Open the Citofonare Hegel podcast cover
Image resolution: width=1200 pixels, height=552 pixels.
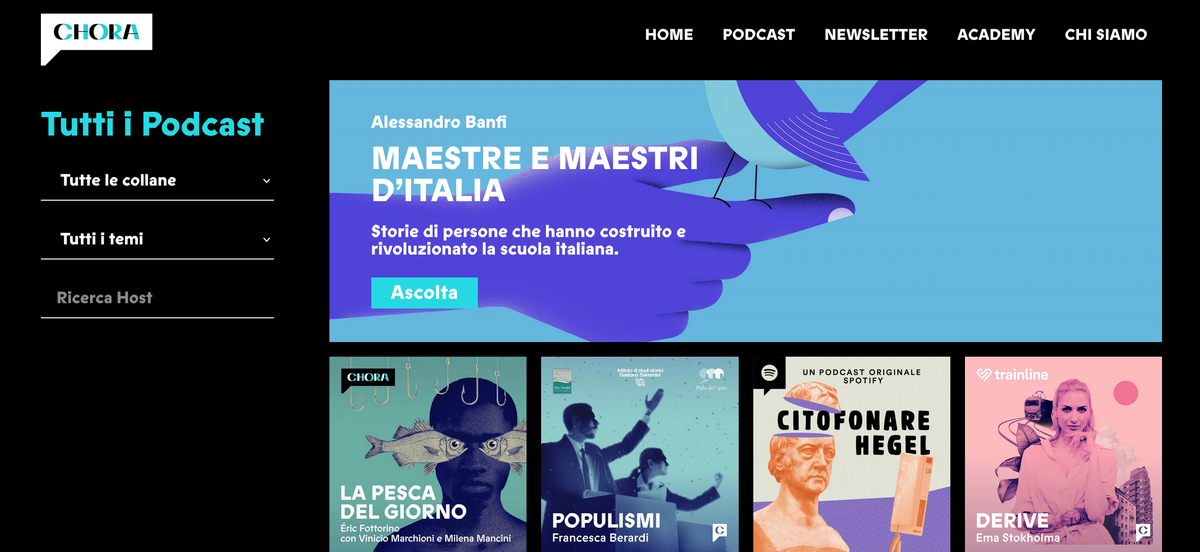pos(852,454)
